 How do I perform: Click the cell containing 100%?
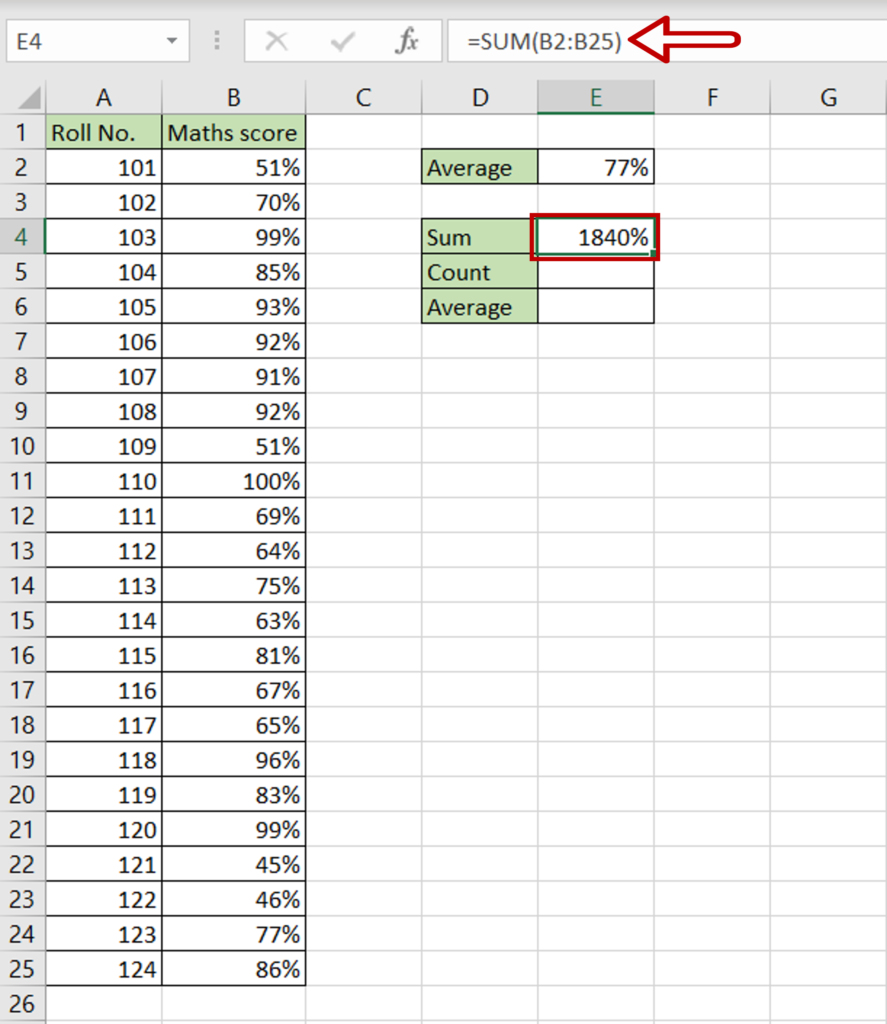(x=233, y=481)
